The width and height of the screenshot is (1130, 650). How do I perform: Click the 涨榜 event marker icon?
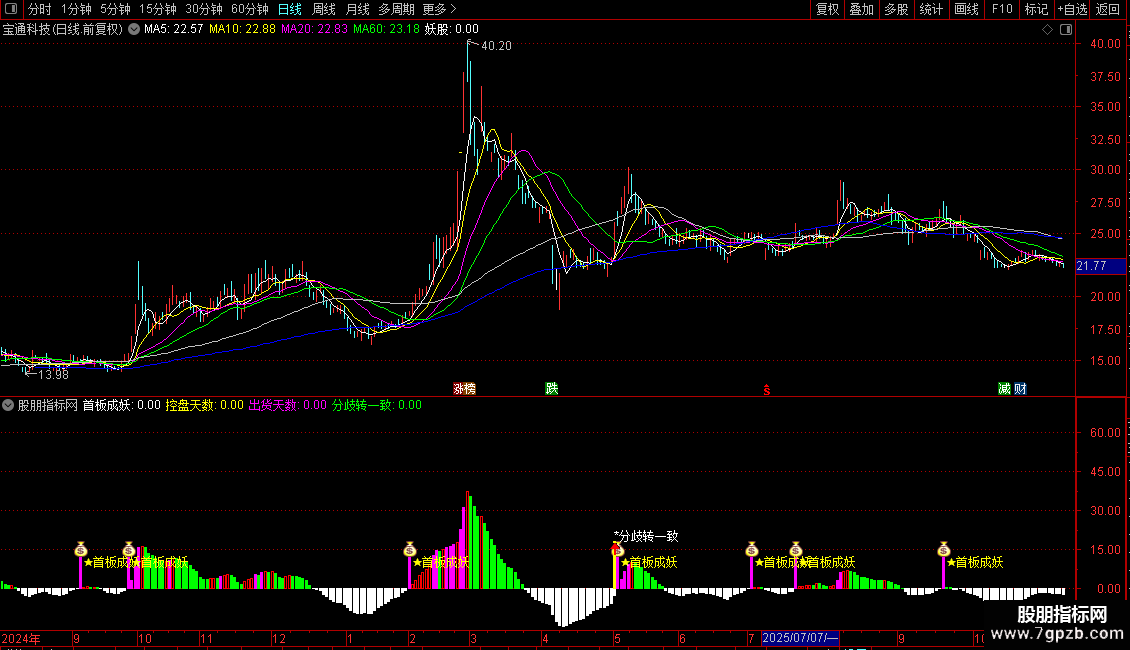coord(464,389)
